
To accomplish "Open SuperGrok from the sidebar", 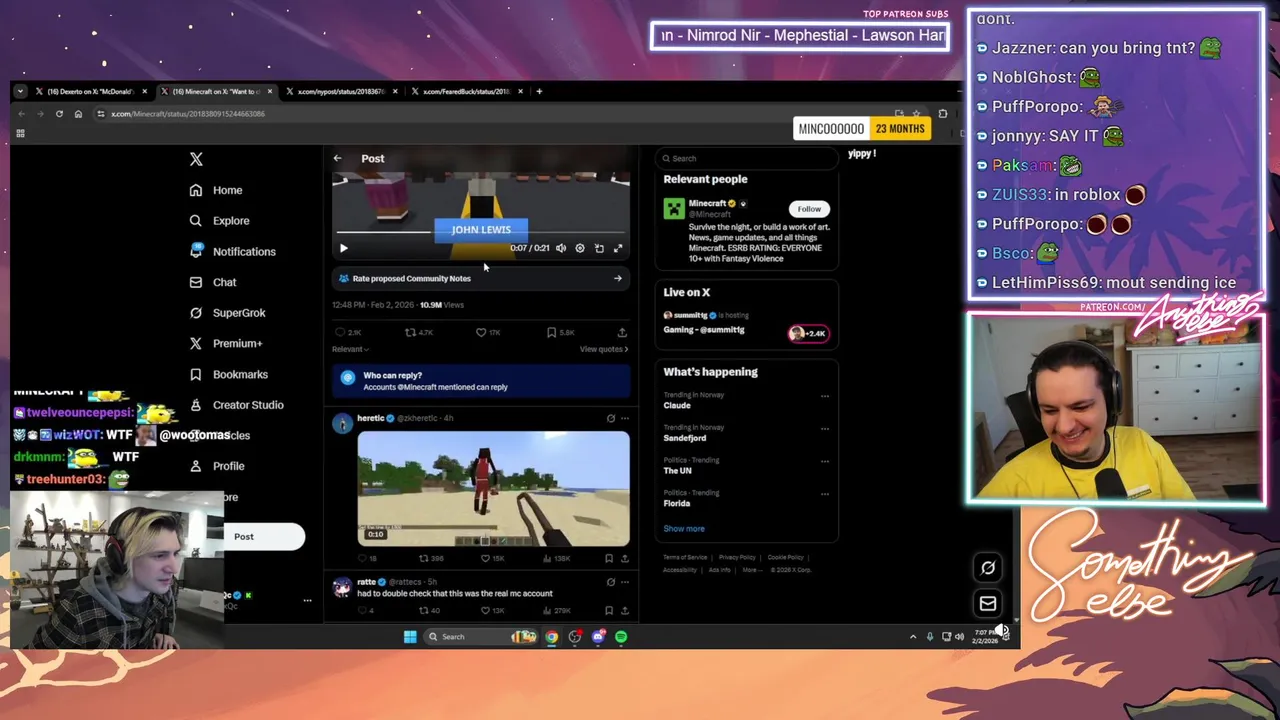I will coord(228,313).
